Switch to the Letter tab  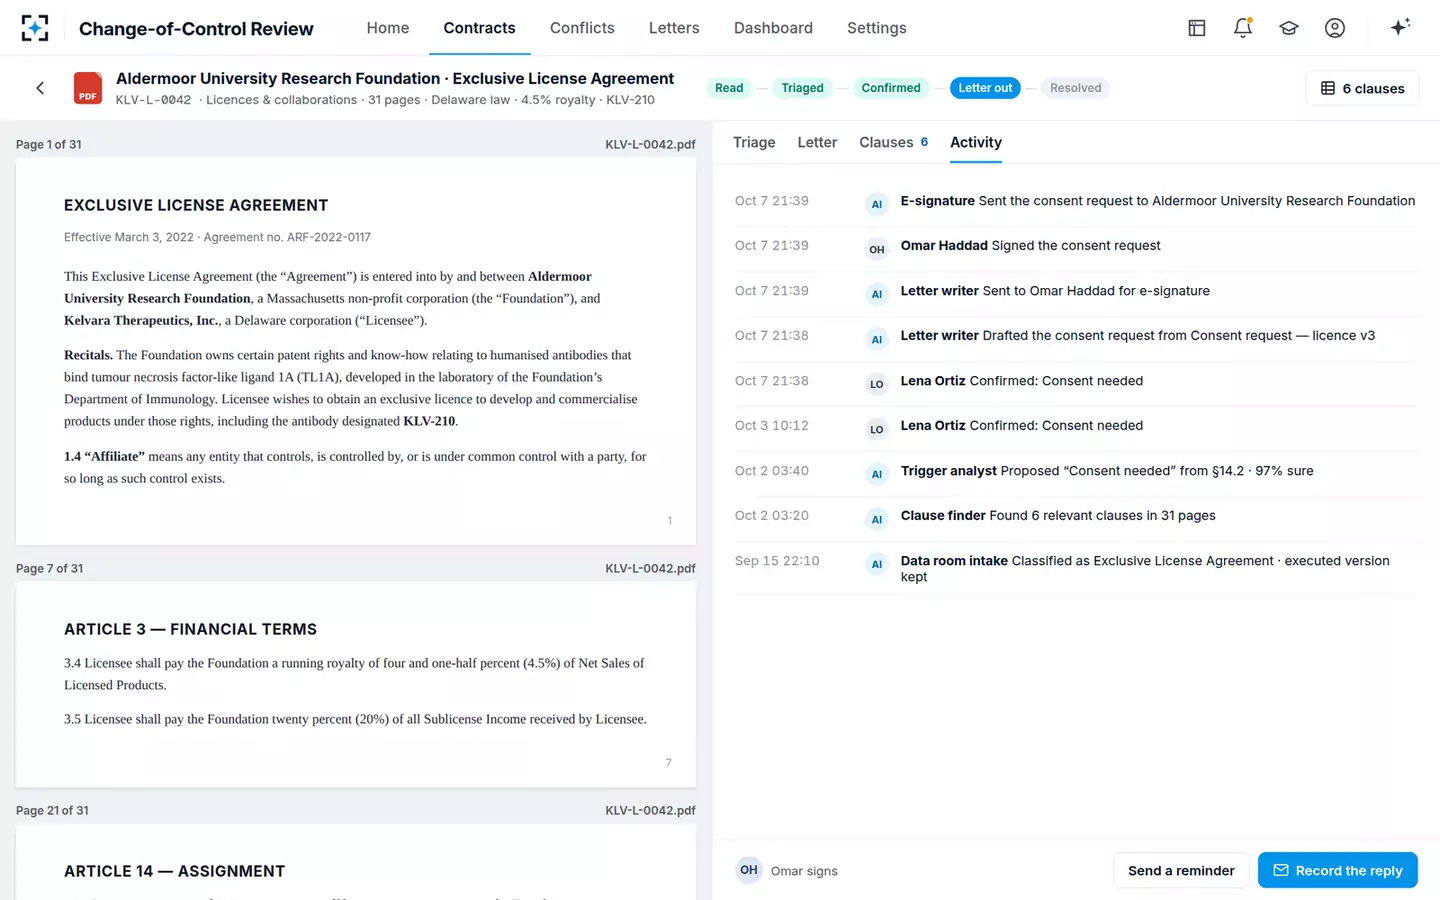pos(817,142)
